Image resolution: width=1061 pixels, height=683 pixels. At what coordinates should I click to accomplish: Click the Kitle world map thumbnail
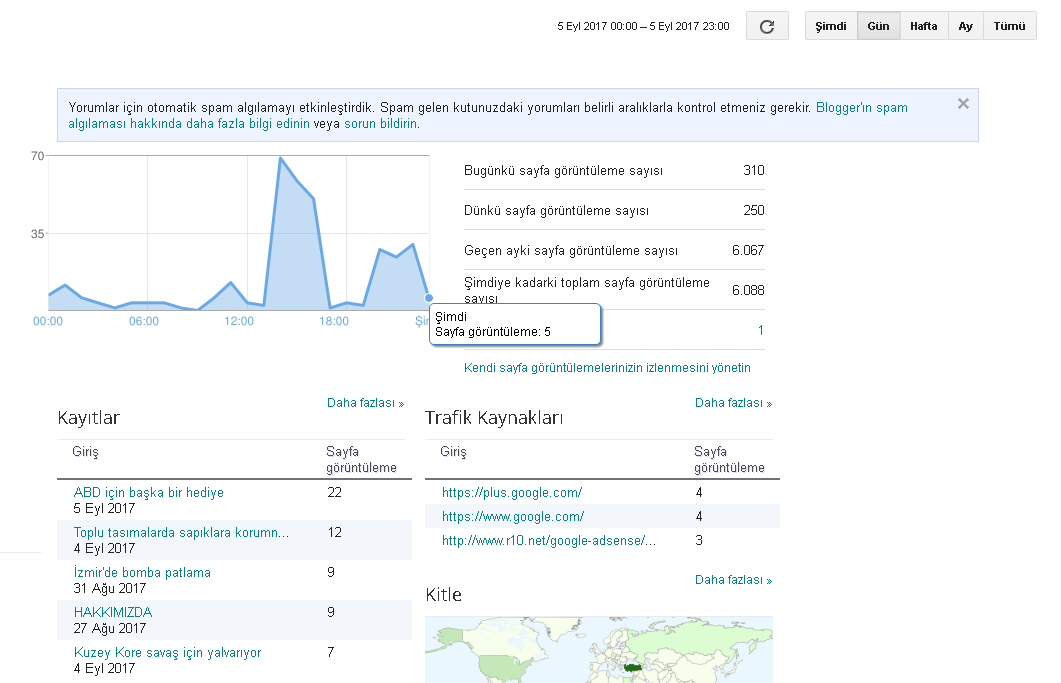pos(599,649)
